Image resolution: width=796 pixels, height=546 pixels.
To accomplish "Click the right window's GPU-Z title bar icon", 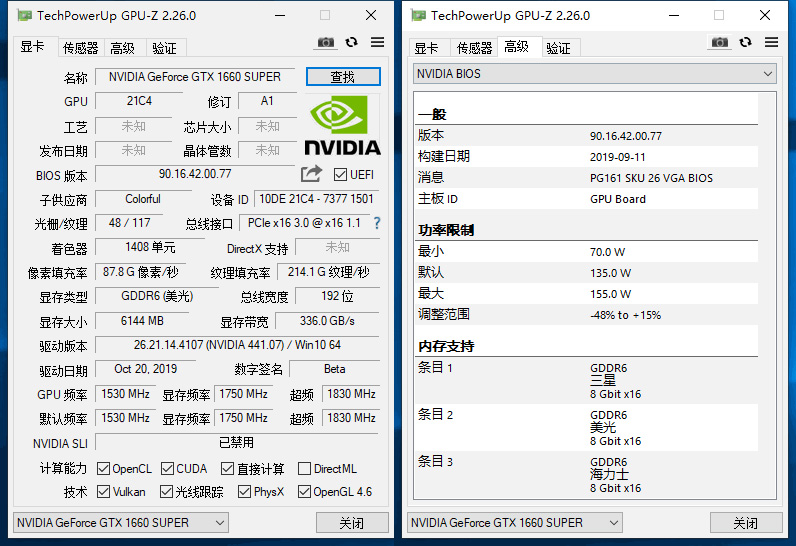I will (x=418, y=16).
